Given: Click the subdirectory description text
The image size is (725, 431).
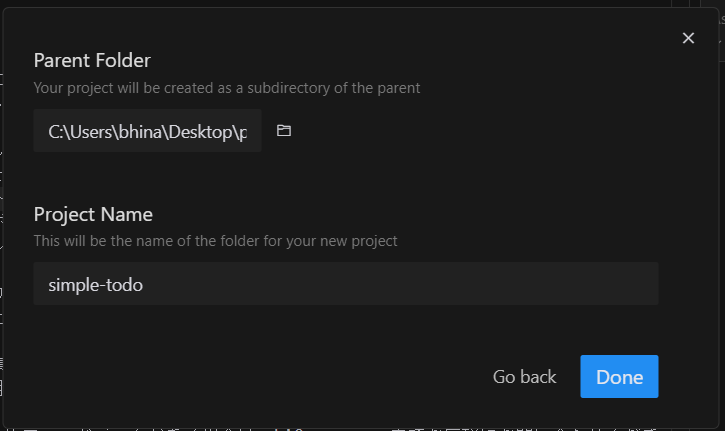Looking at the screenshot, I should (x=227, y=88).
